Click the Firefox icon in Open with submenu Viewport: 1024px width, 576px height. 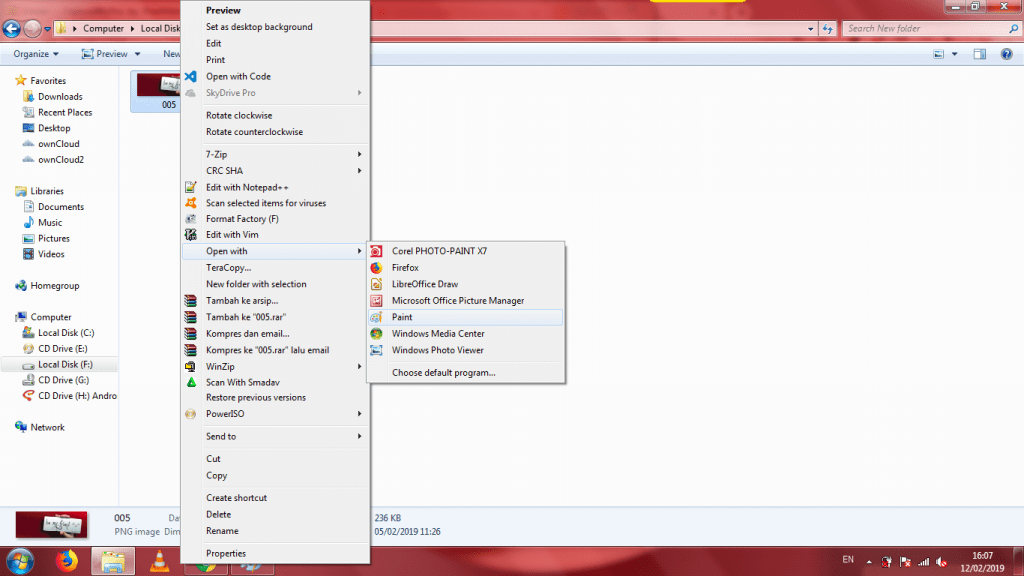(x=376, y=268)
